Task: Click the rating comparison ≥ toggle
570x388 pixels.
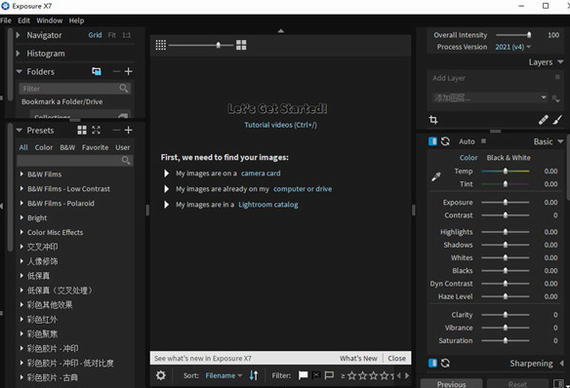Action: 343,376
